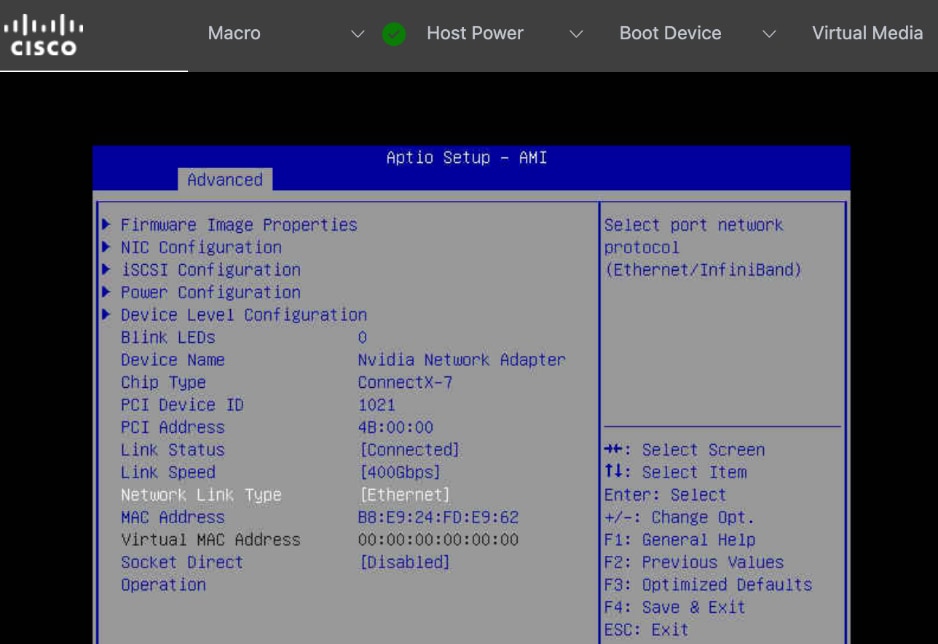Open the Host Power dropdown chevron

[576, 33]
